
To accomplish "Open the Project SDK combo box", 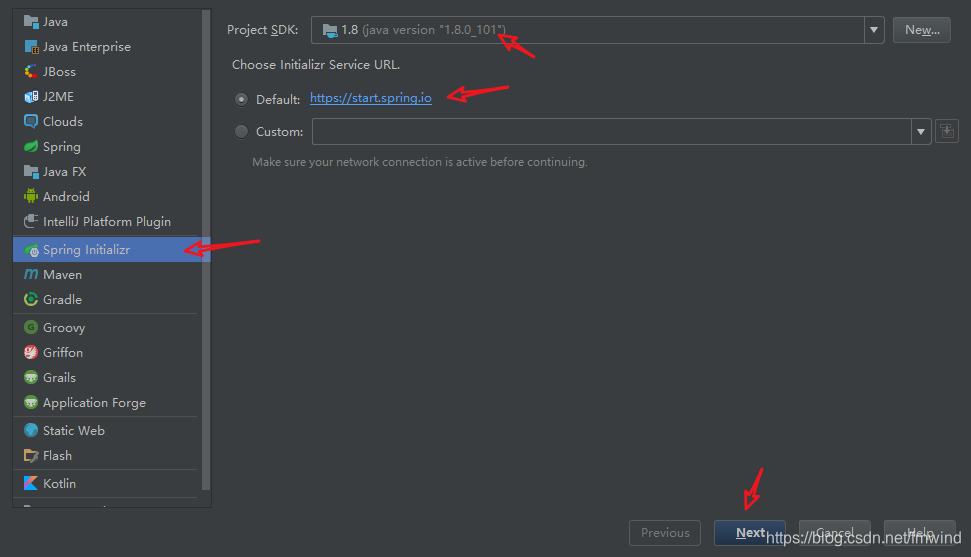I will tap(597, 30).
